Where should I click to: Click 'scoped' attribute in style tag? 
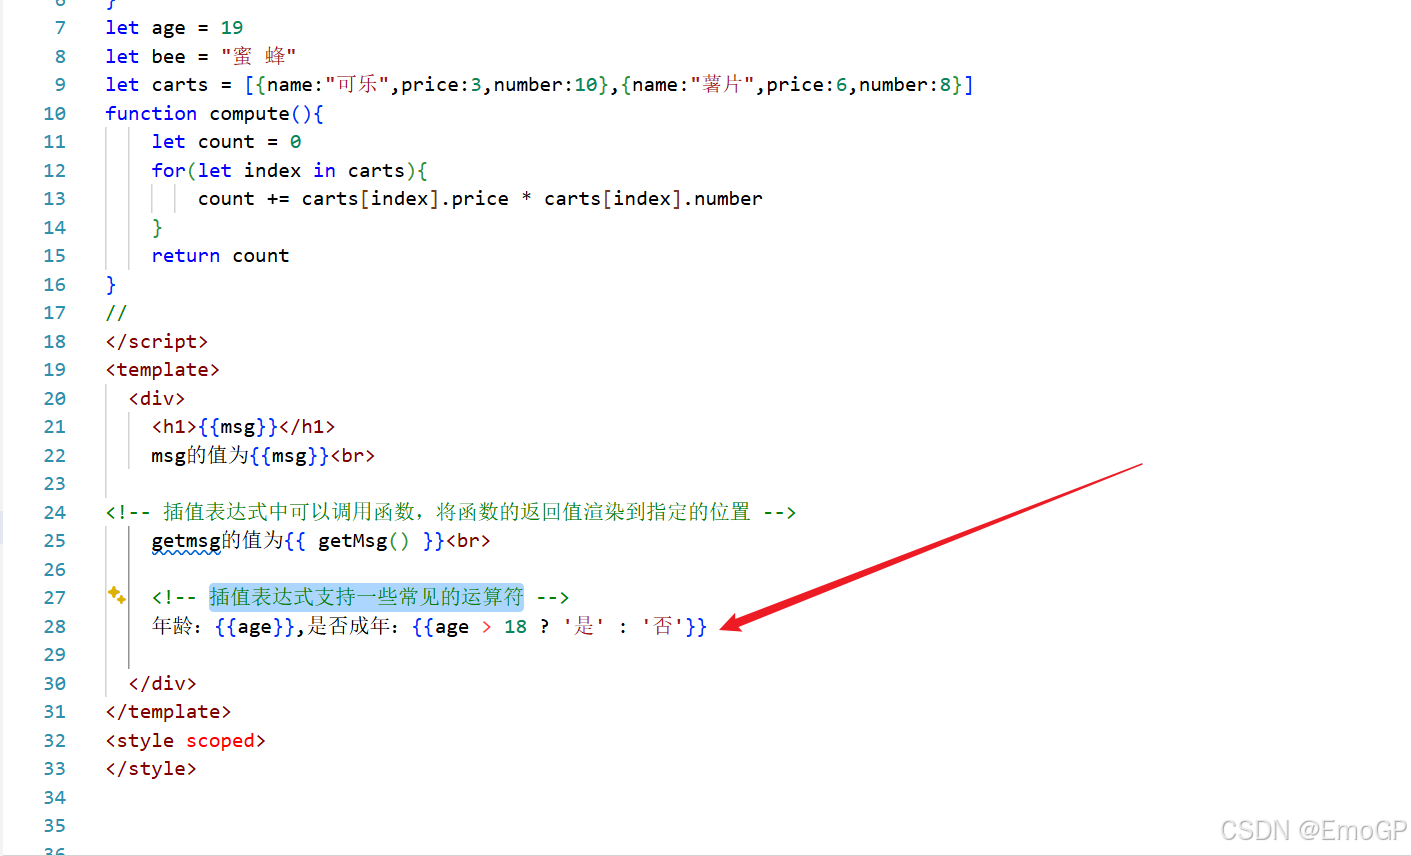[x=220, y=741]
